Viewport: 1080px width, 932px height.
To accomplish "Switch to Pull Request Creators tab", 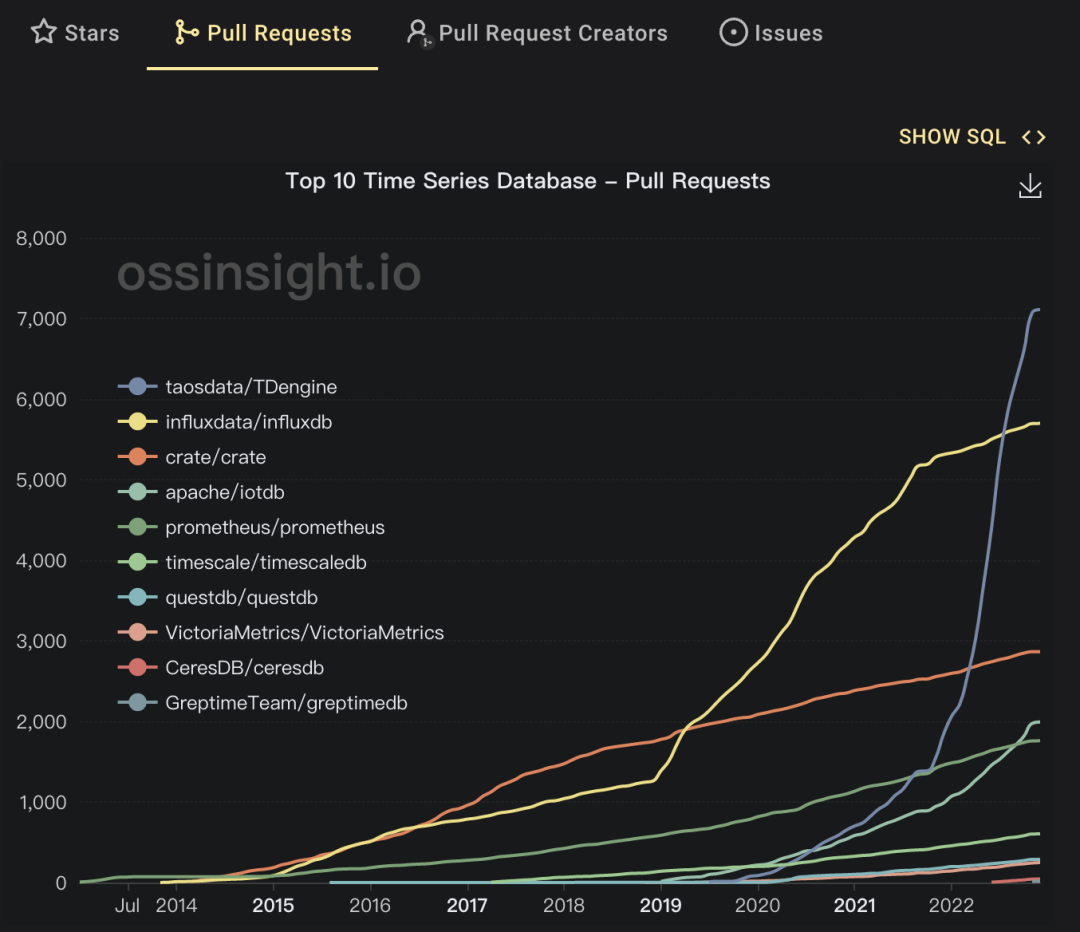I will (537, 33).
